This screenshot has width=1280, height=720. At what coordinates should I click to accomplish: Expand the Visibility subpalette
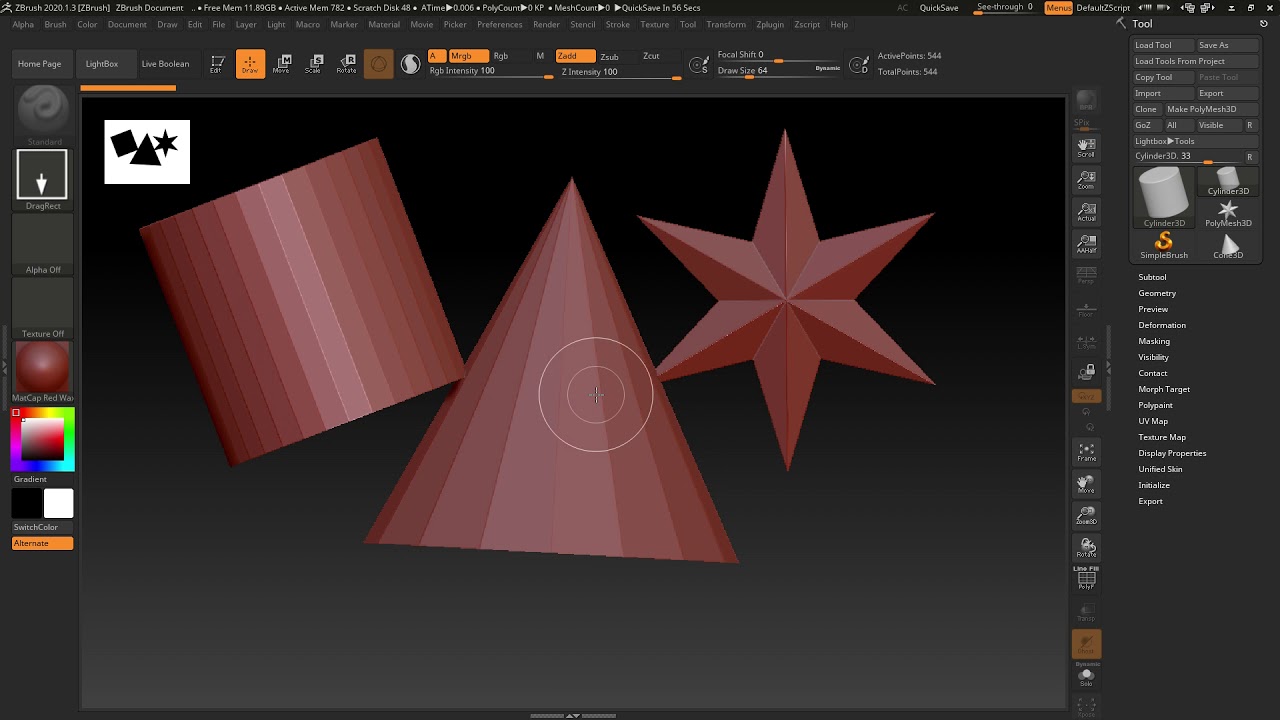(1154, 357)
